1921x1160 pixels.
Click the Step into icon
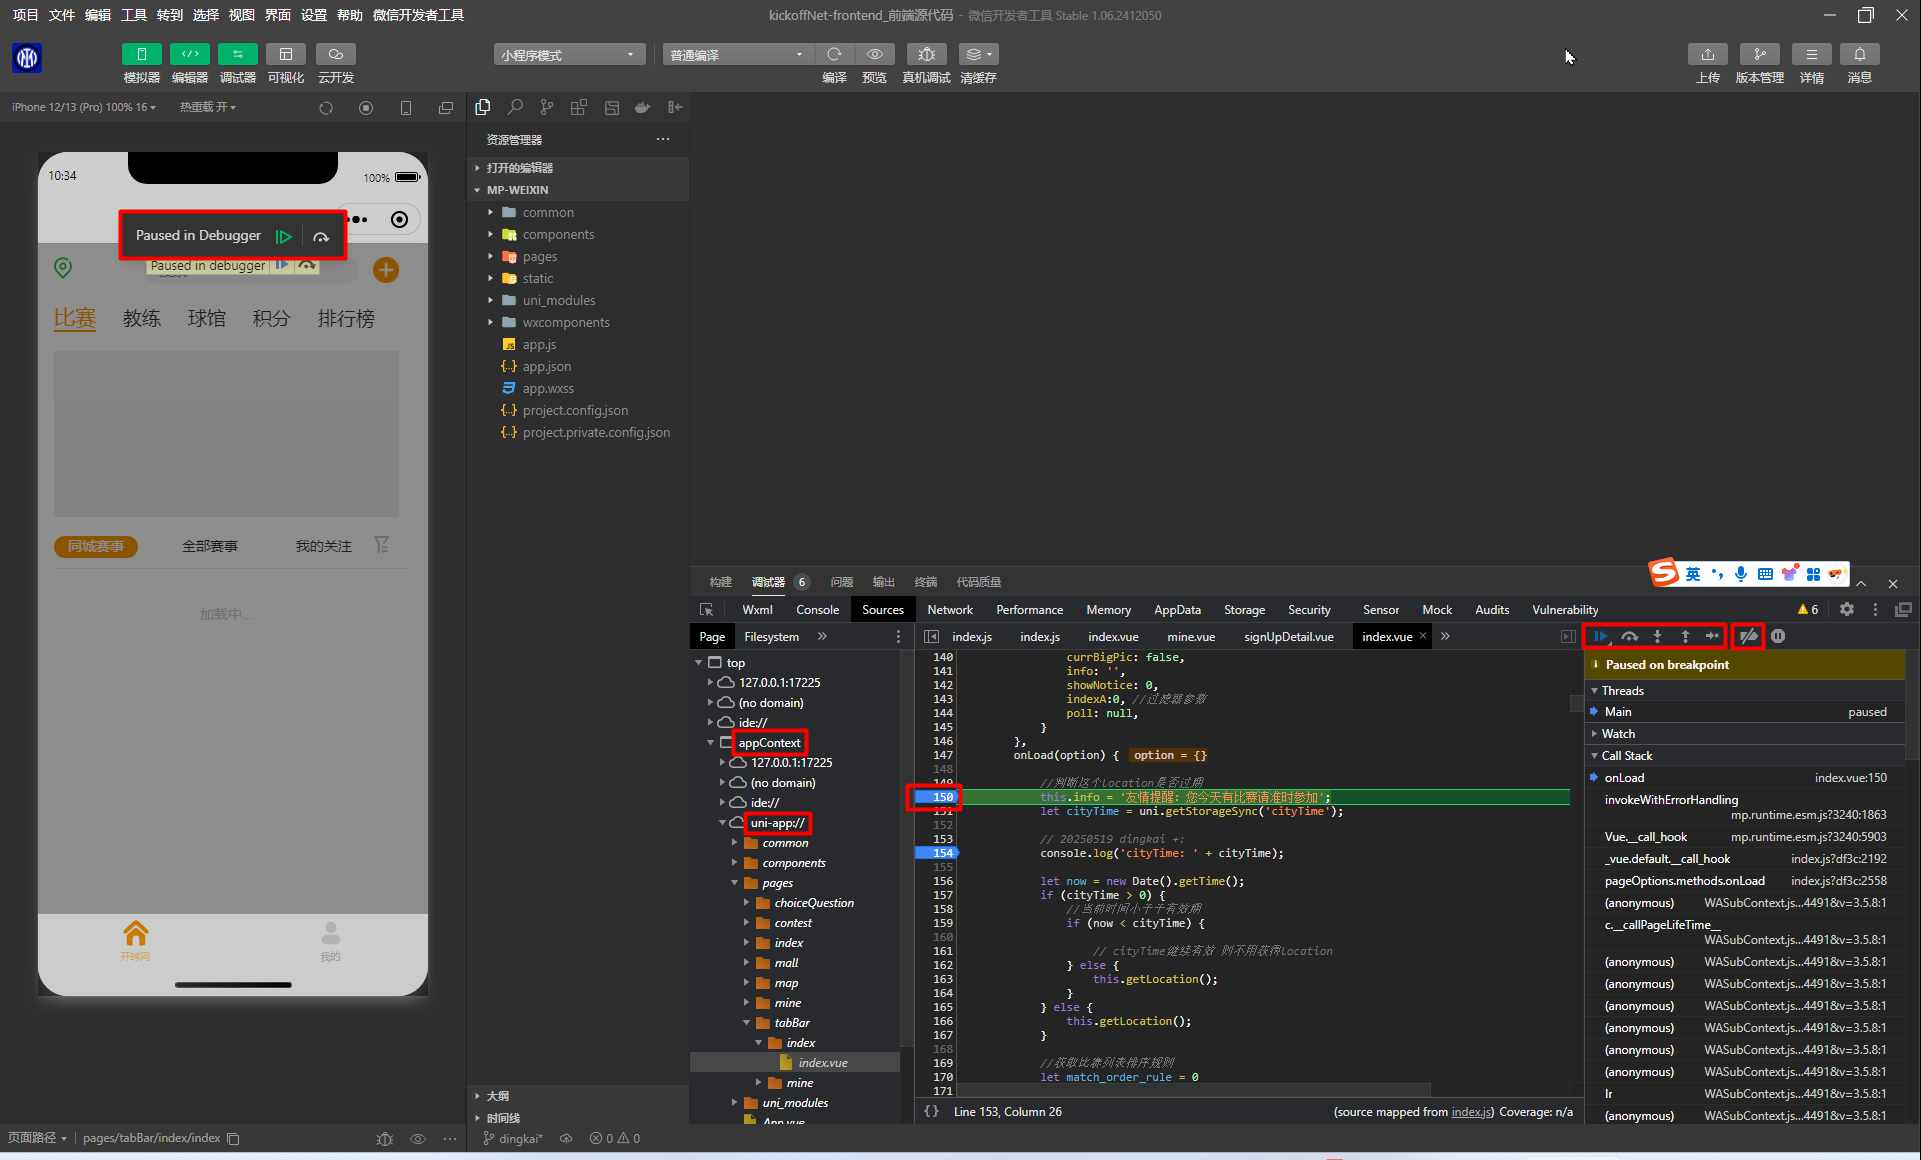[x=1657, y=636]
